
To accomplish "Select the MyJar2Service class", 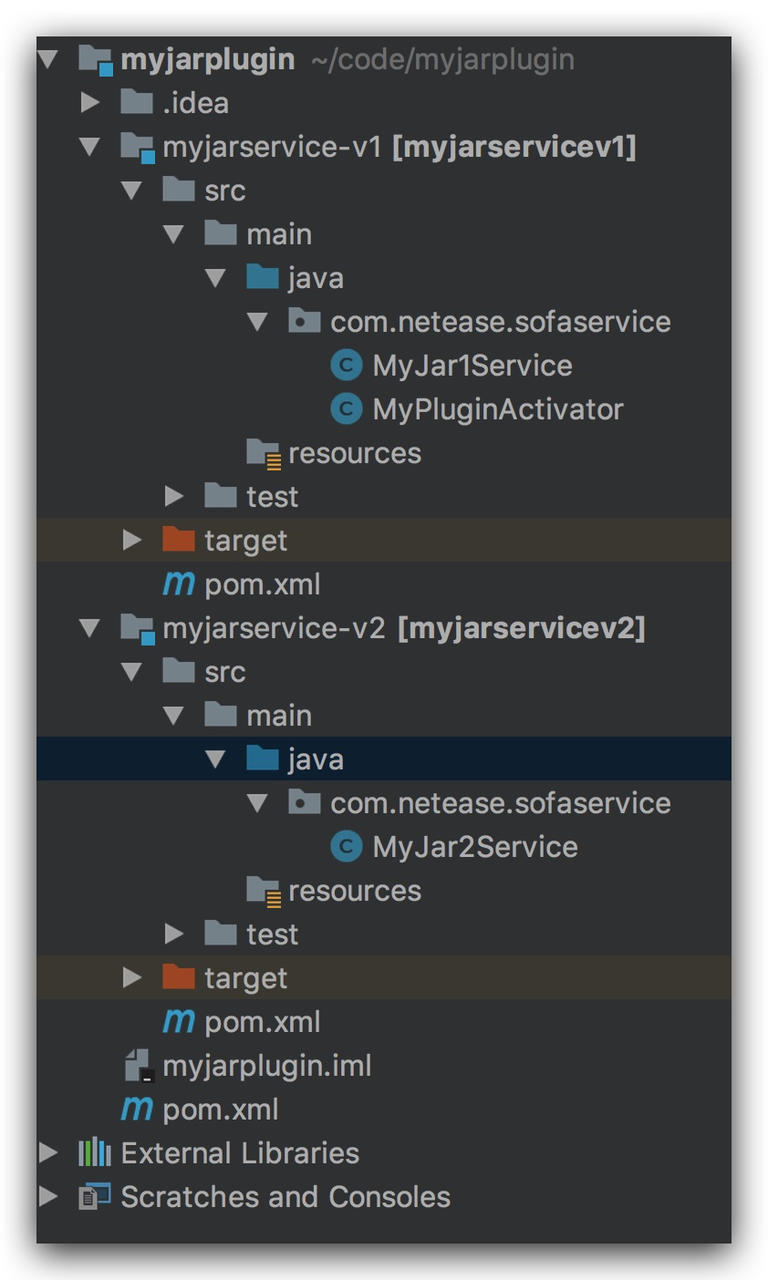I will pyautogui.click(x=475, y=847).
